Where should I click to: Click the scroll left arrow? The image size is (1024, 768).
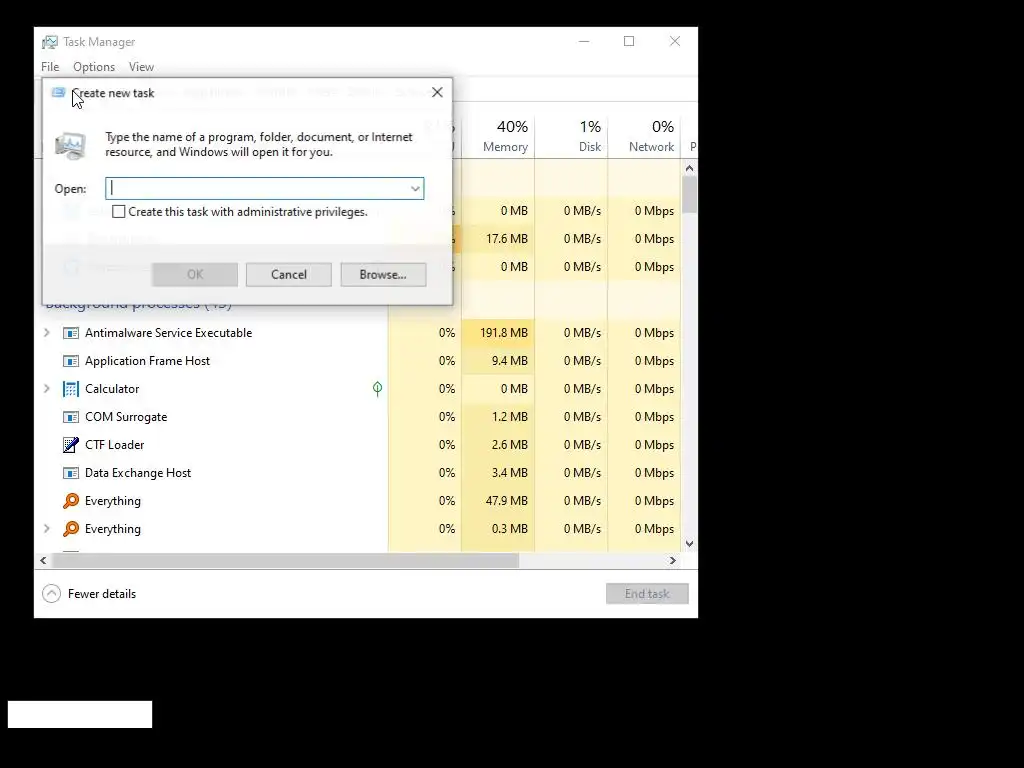tap(43, 560)
